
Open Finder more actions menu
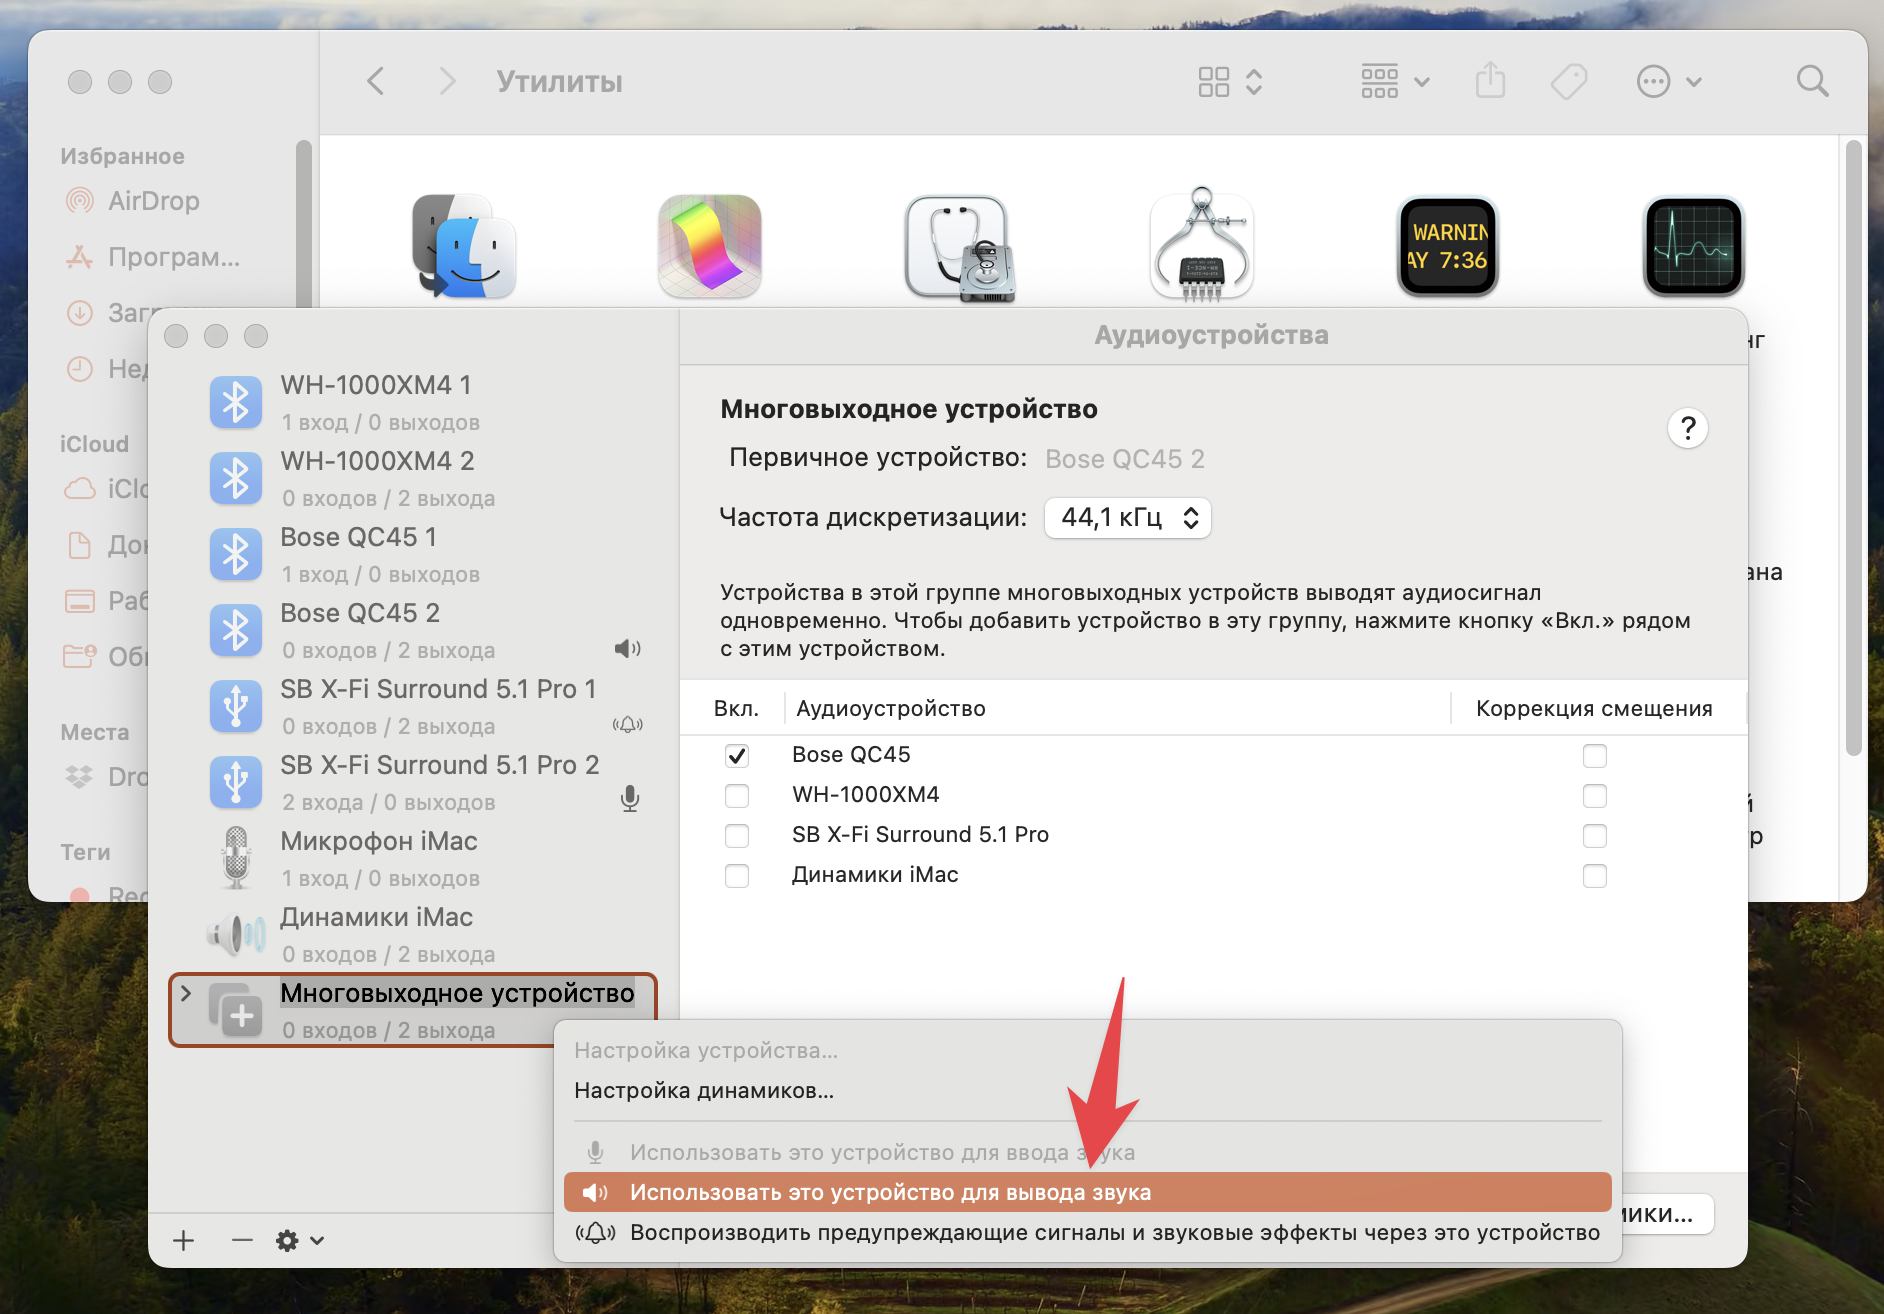pyautogui.click(x=1669, y=81)
